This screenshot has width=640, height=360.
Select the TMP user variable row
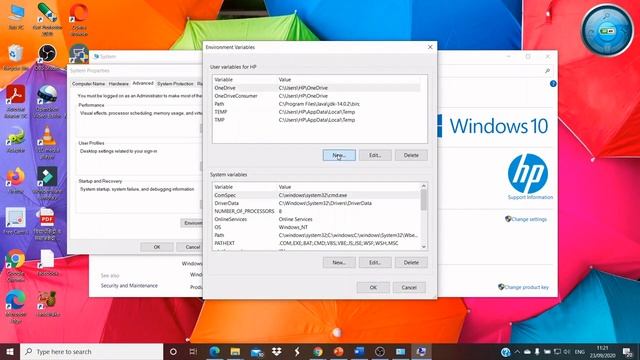pos(316,120)
